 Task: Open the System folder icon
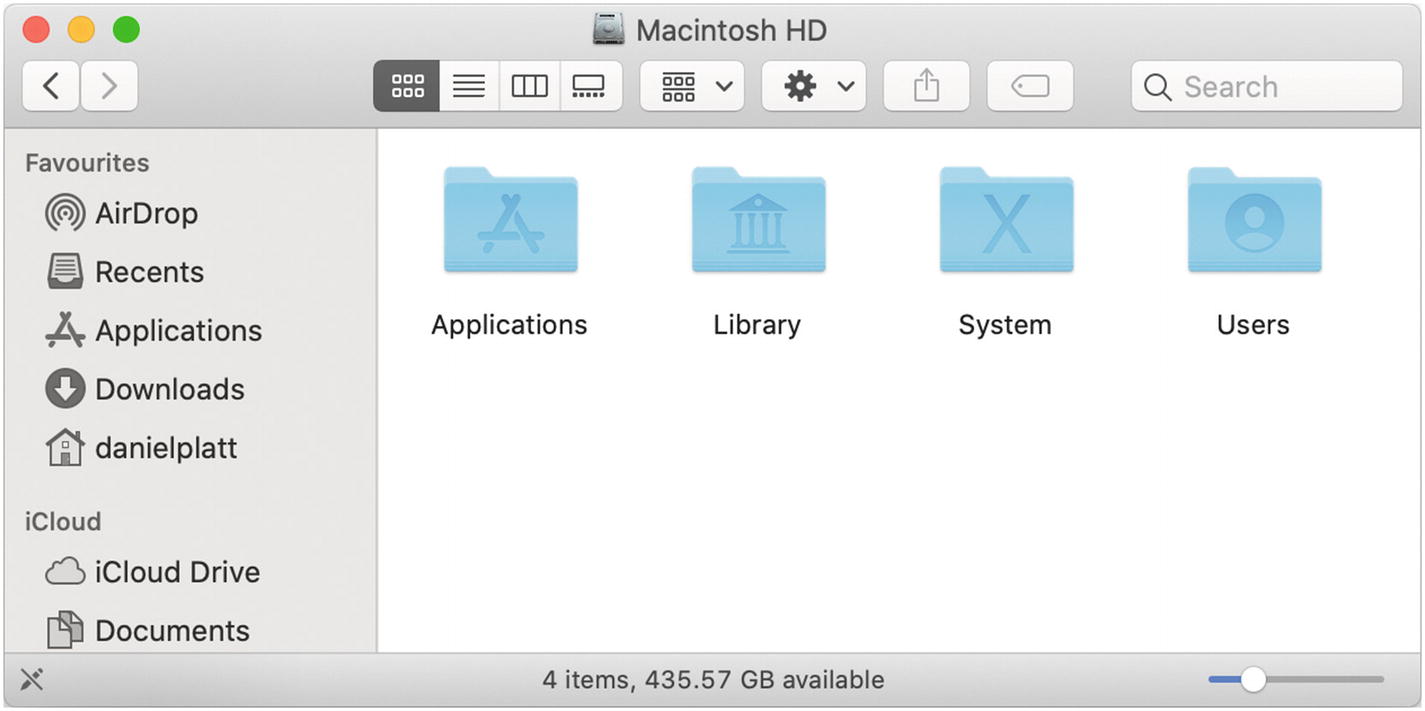(1006, 222)
